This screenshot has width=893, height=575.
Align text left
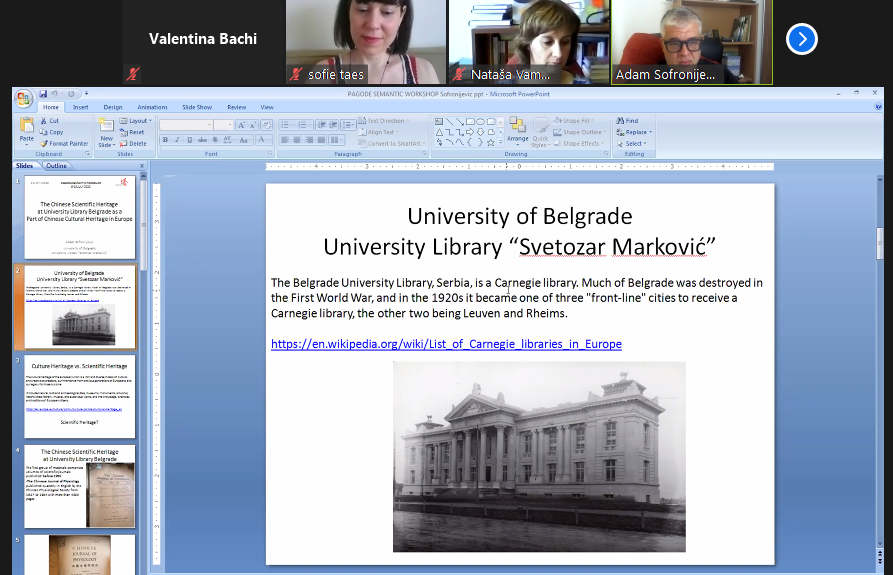pos(285,139)
